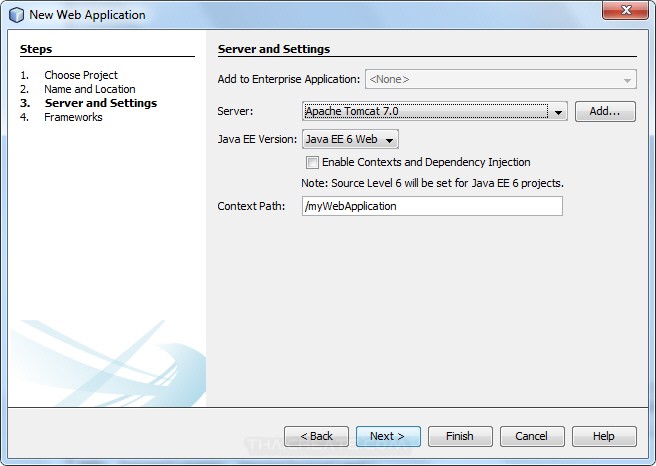Select the Frameworks step

coord(73,117)
